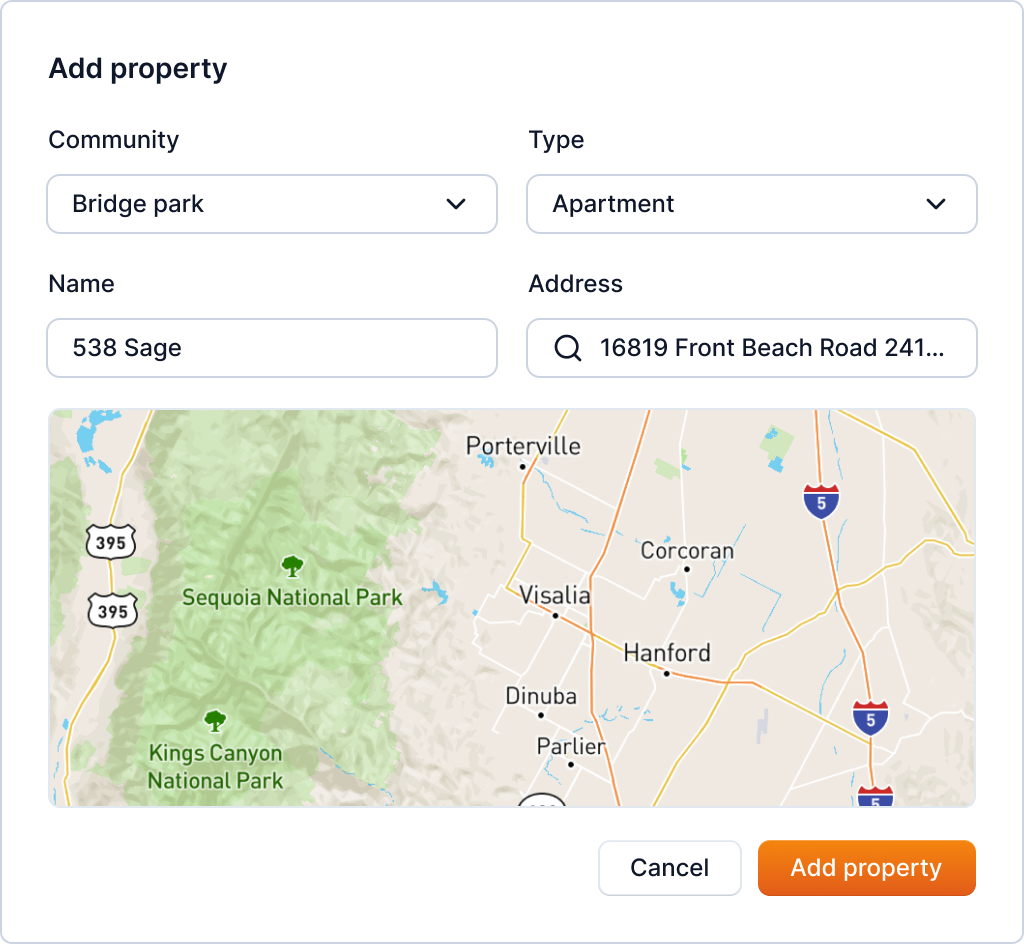
Task: Click the Visalia city marker dot
Action: tap(556, 616)
